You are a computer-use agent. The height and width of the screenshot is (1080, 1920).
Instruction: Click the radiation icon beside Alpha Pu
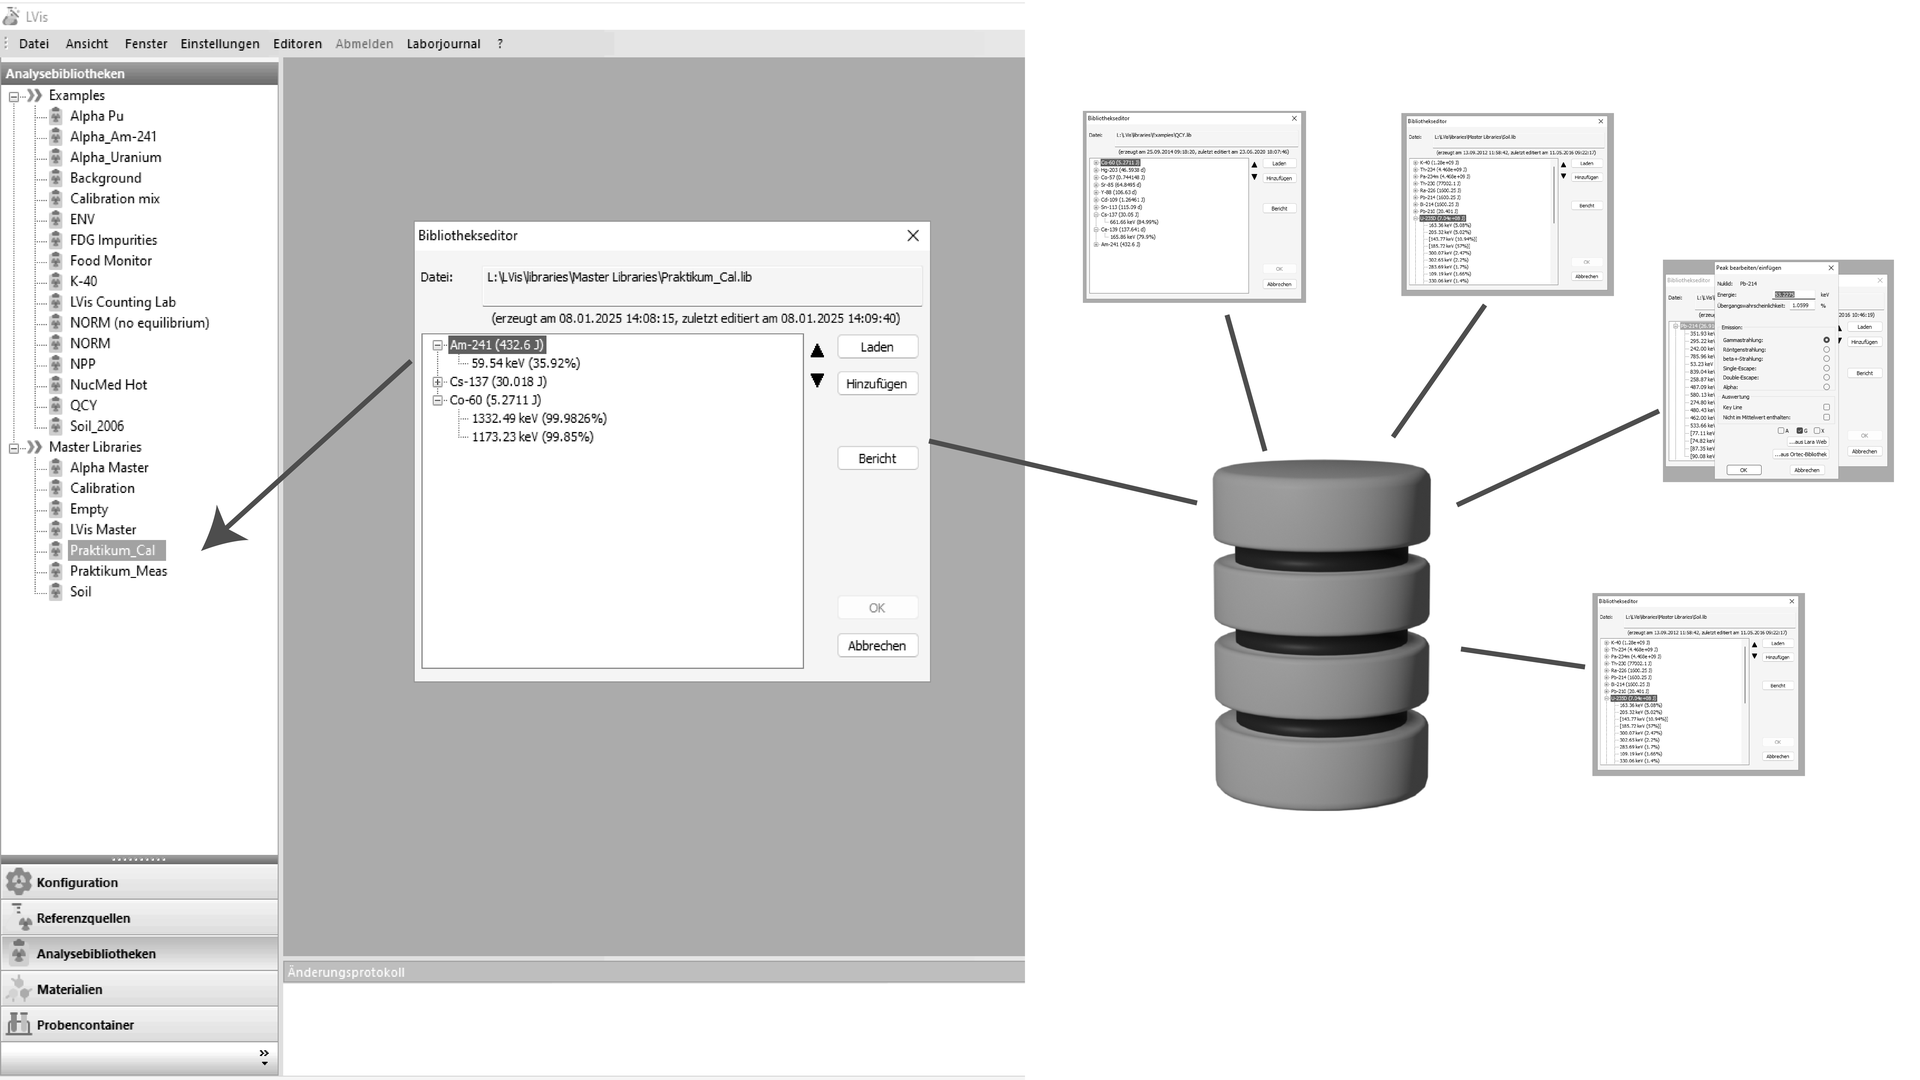[x=56, y=116]
